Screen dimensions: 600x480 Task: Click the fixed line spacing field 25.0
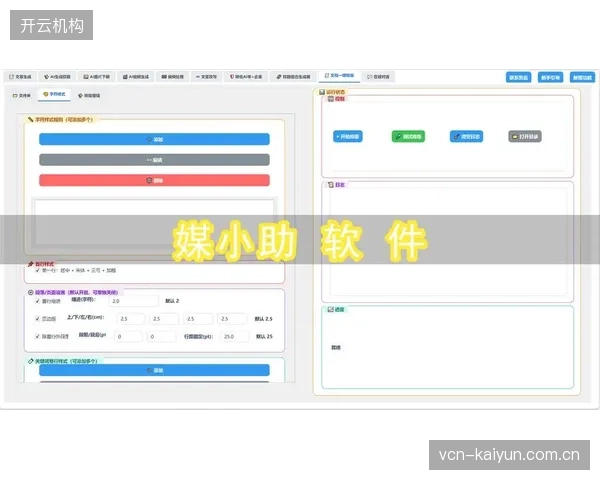point(235,336)
